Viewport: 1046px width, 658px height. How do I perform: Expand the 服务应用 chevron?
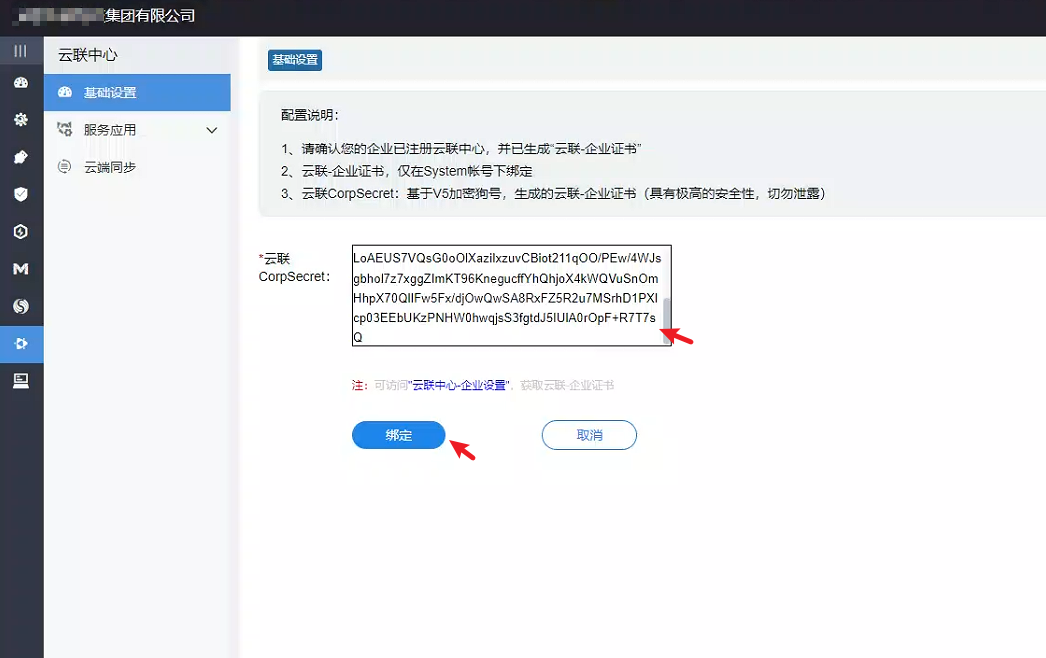(212, 130)
